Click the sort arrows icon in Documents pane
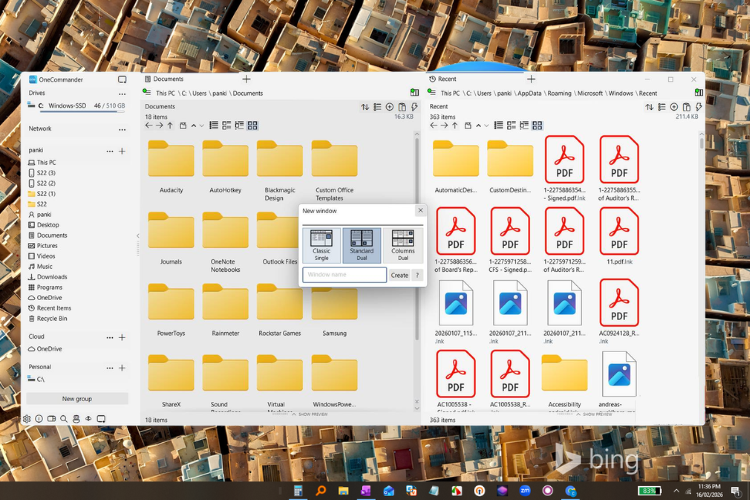The image size is (750, 500). pos(365,107)
